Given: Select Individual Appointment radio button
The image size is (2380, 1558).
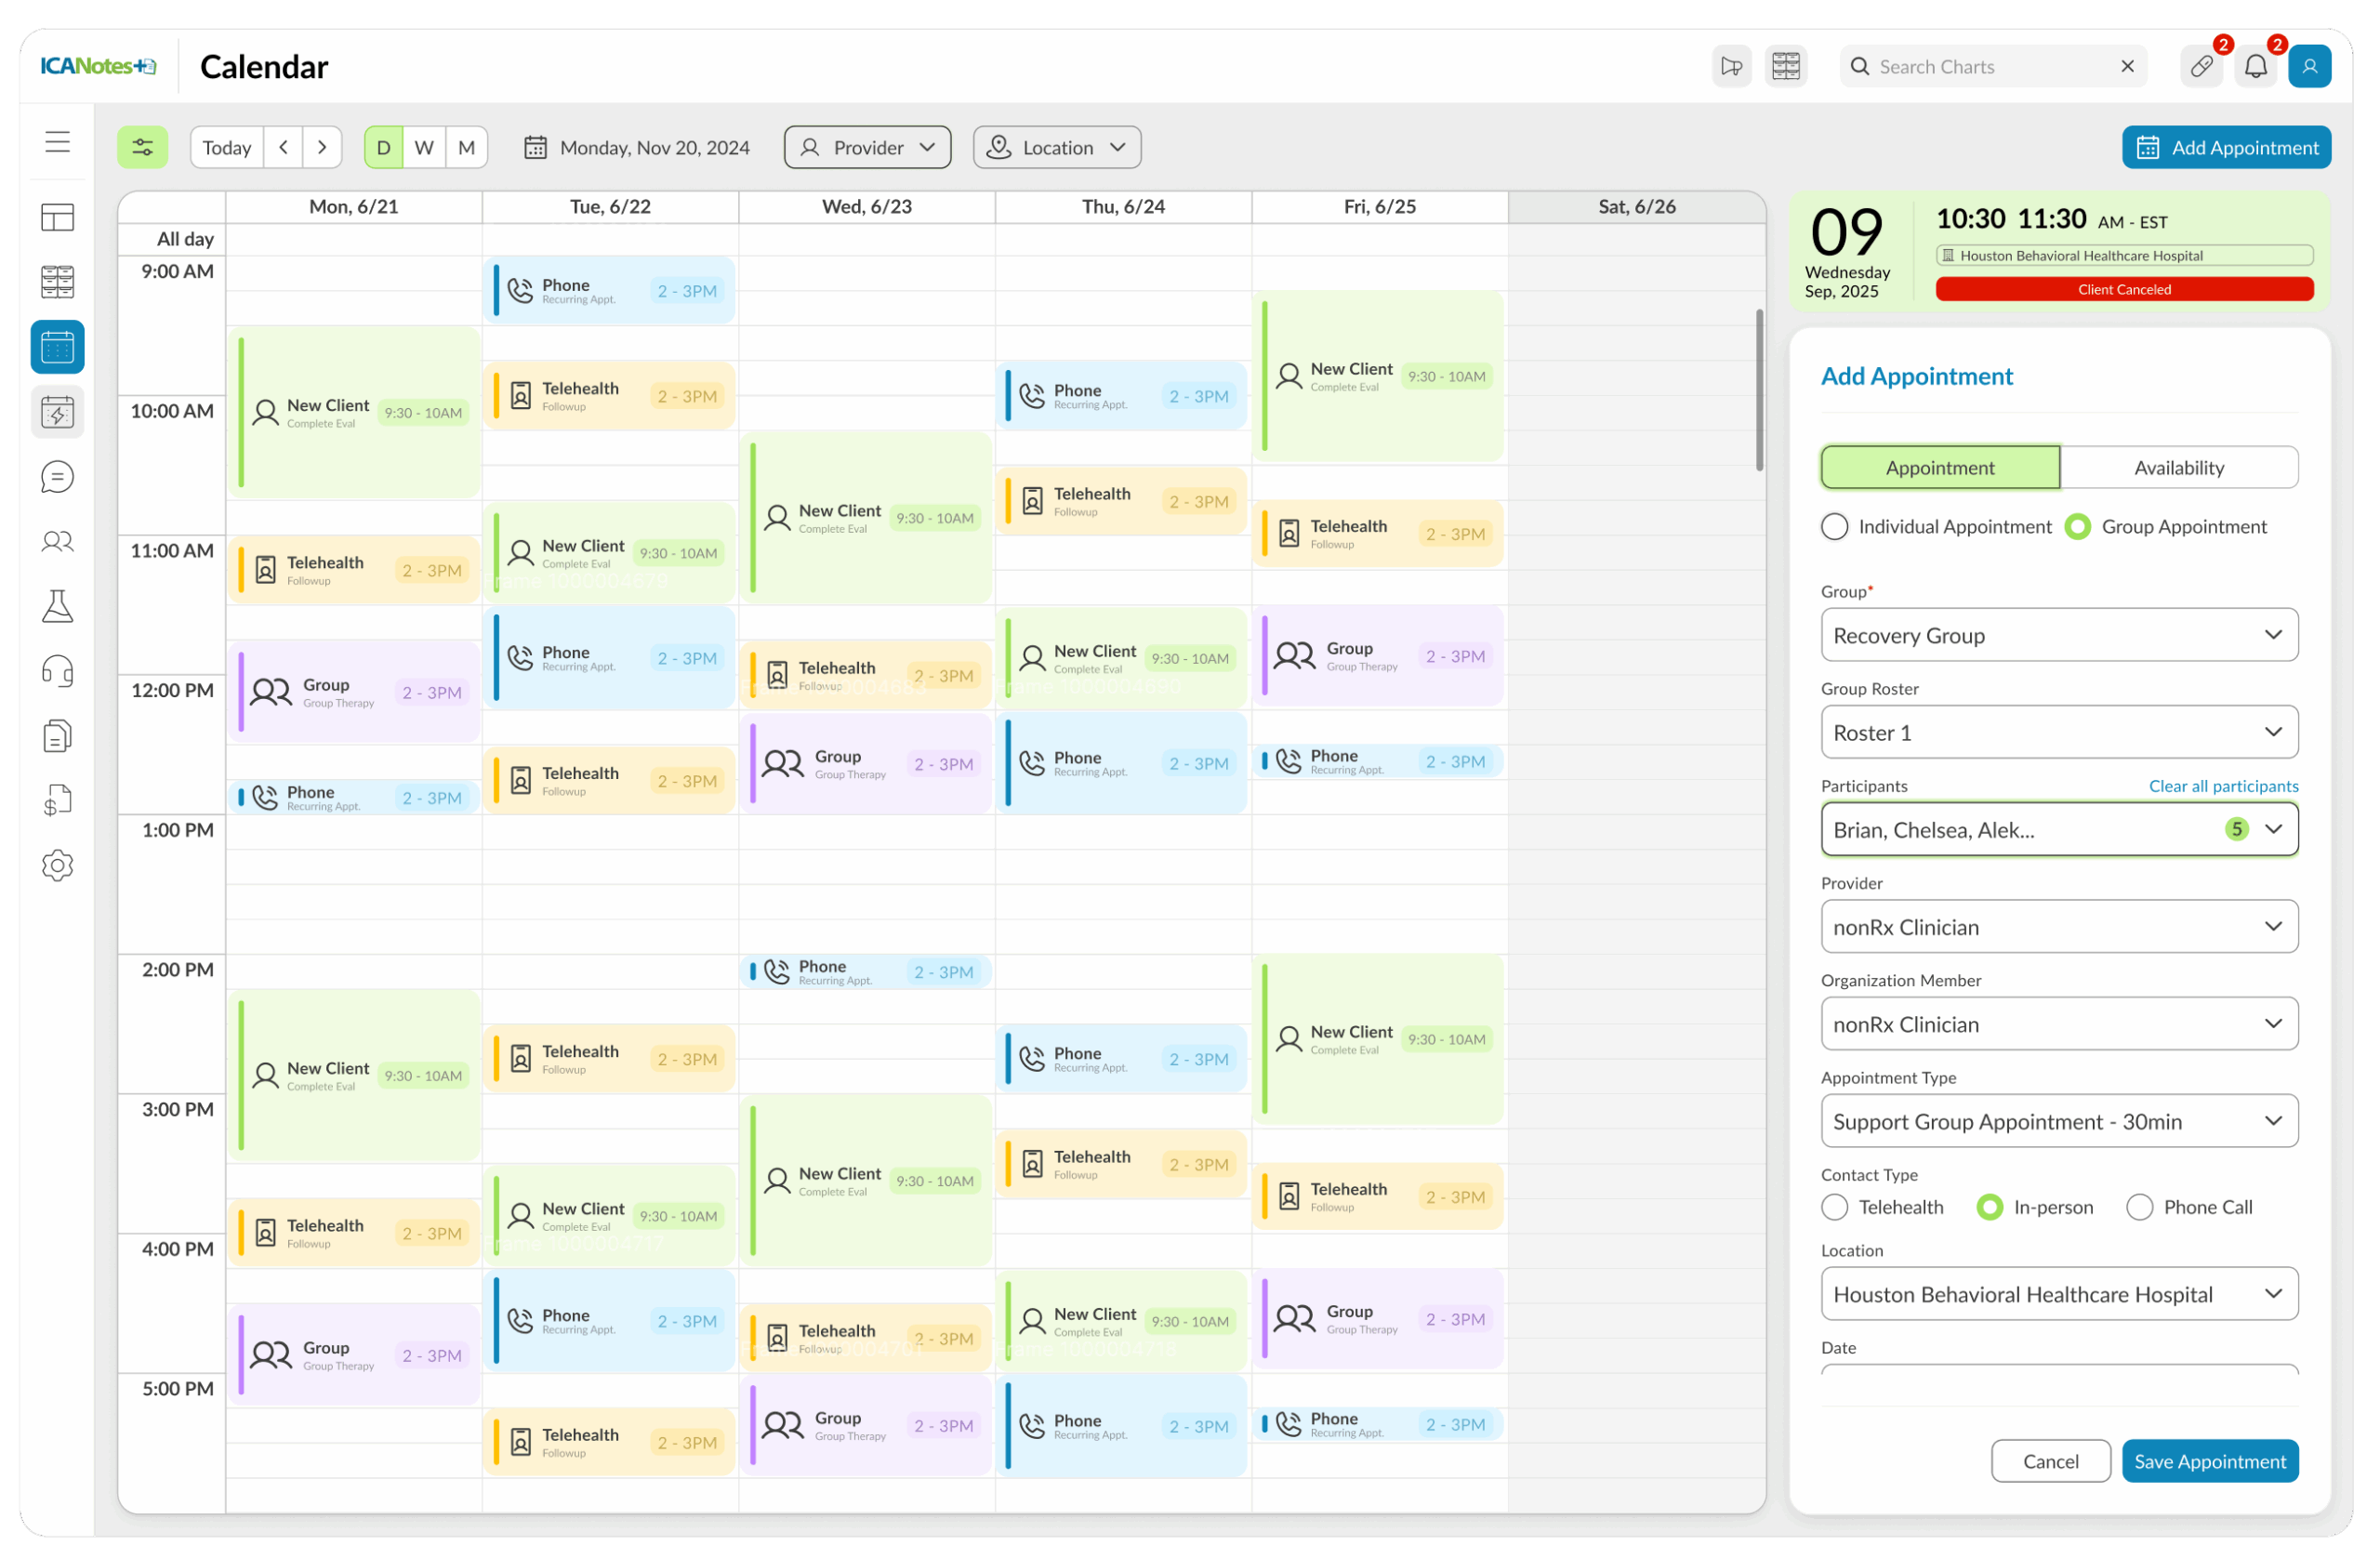Looking at the screenshot, I should [1834, 527].
